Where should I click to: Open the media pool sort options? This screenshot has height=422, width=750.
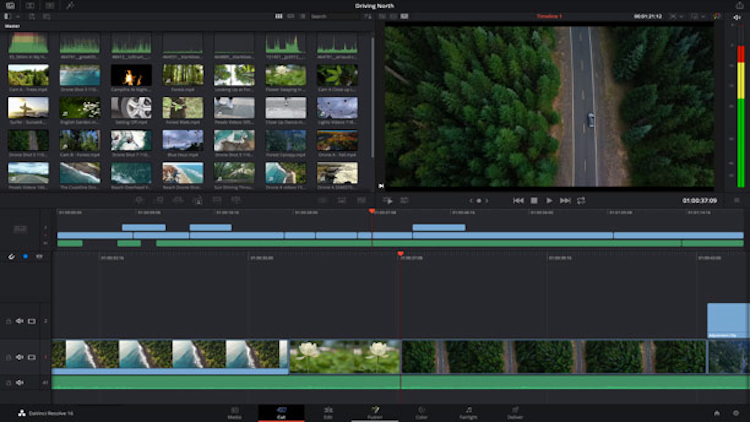point(367,16)
